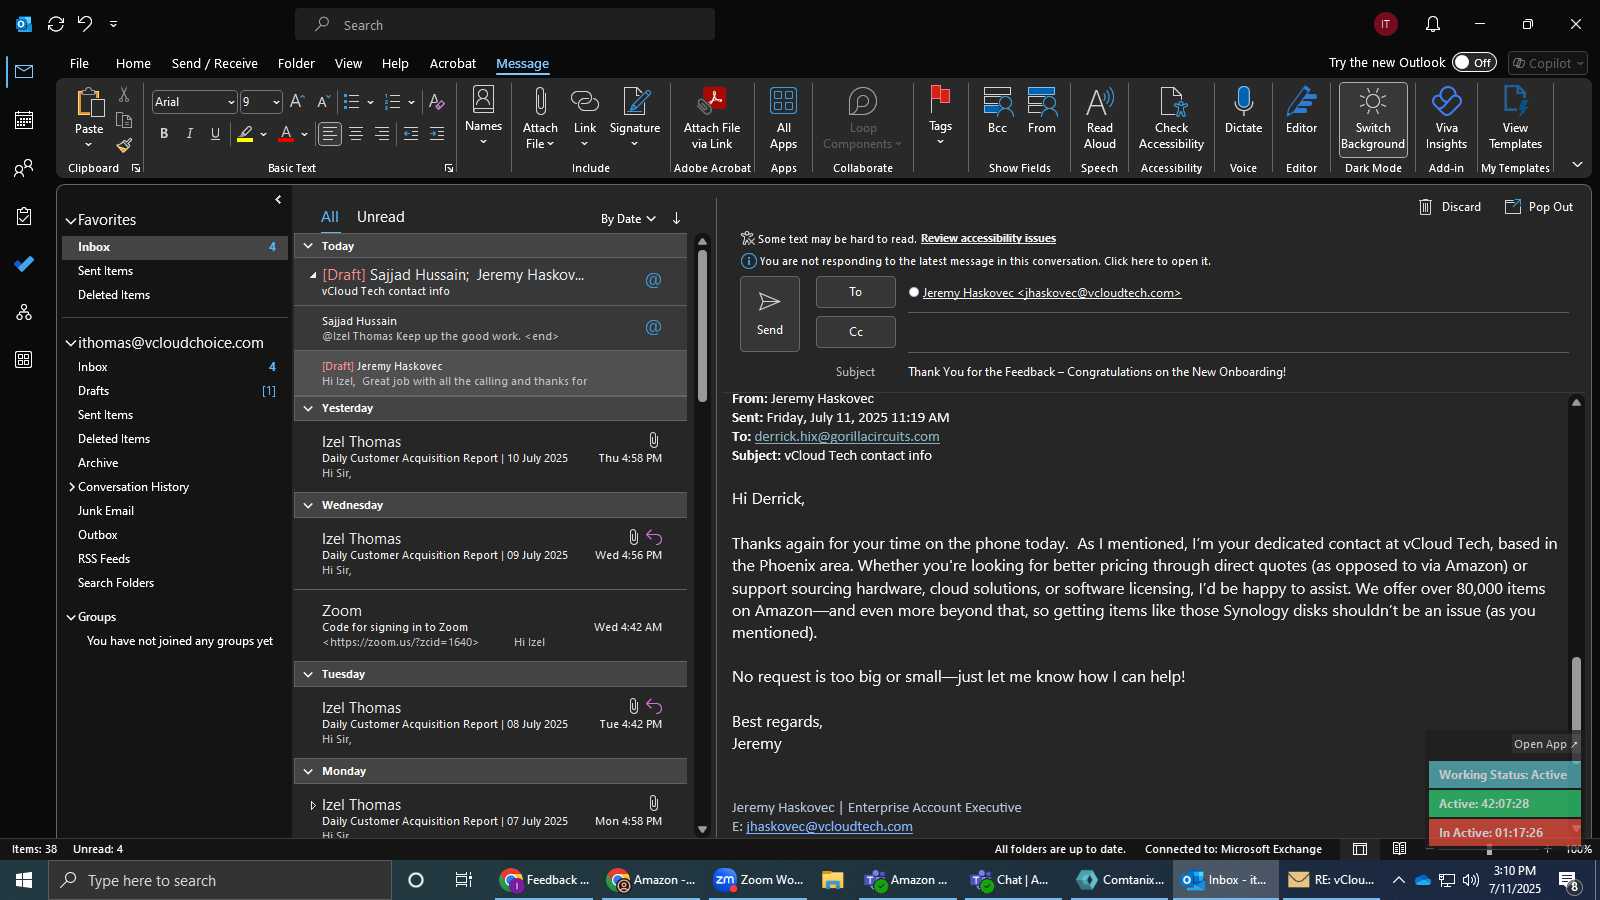Viewport: 1600px width, 900px height.
Task: Click the Undo arrow in title bar
Action: pos(85,24)
